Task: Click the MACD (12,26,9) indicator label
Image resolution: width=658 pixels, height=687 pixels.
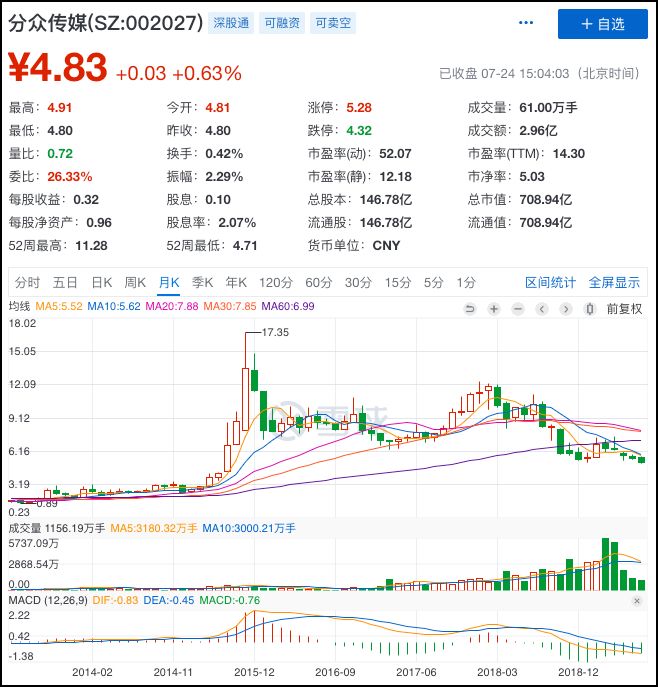Action: pyautogui.click(x=48, y=600)
